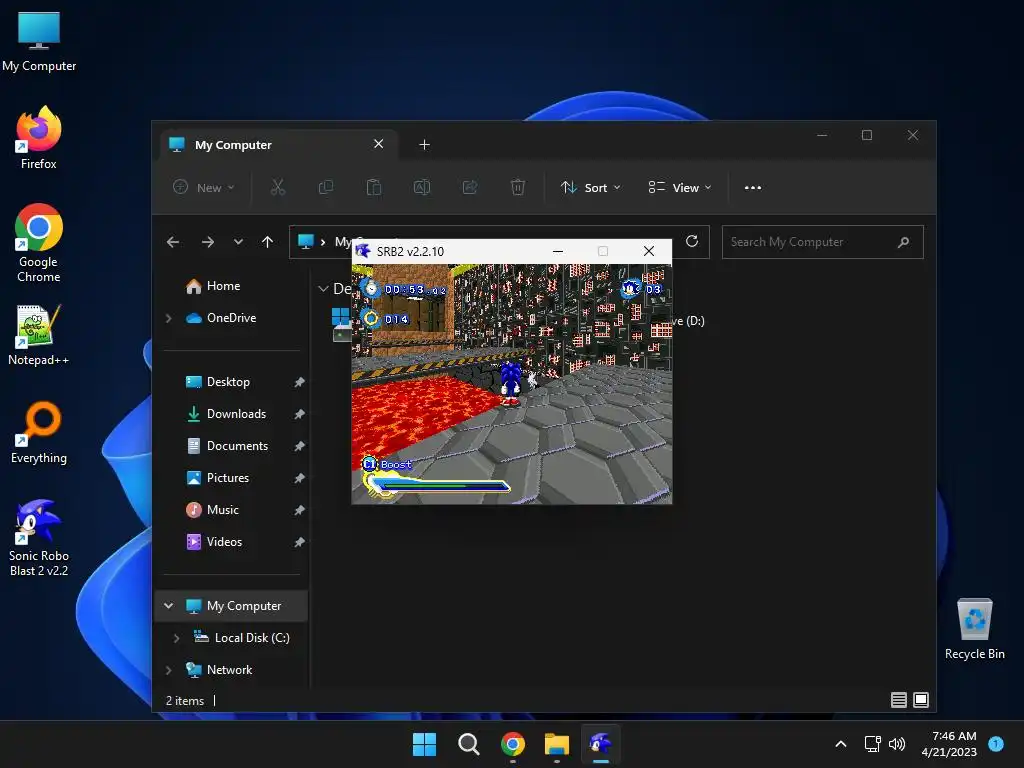Launch Firefox from the desktop
This screenshot has width=1024, height=768.
39,138
